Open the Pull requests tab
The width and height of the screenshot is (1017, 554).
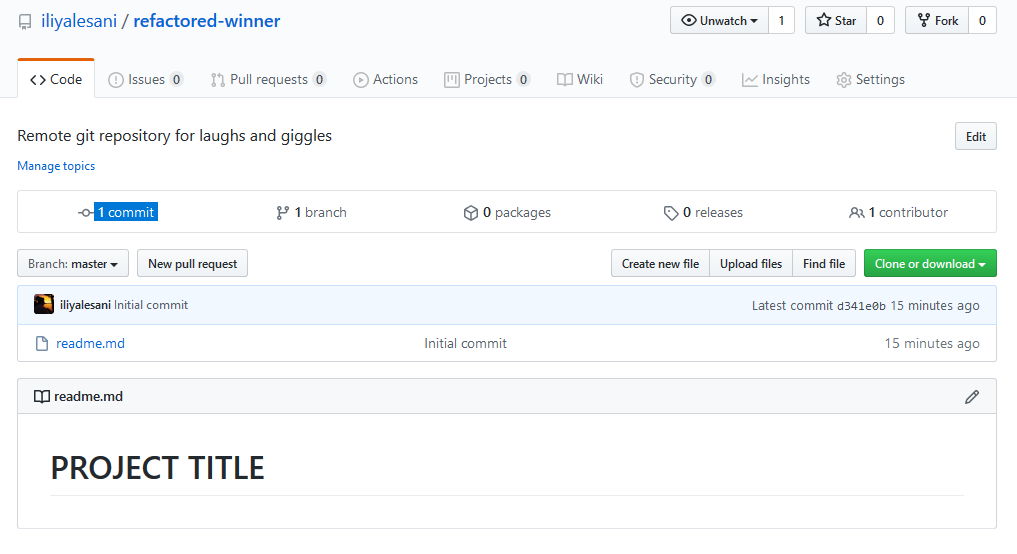268,79
